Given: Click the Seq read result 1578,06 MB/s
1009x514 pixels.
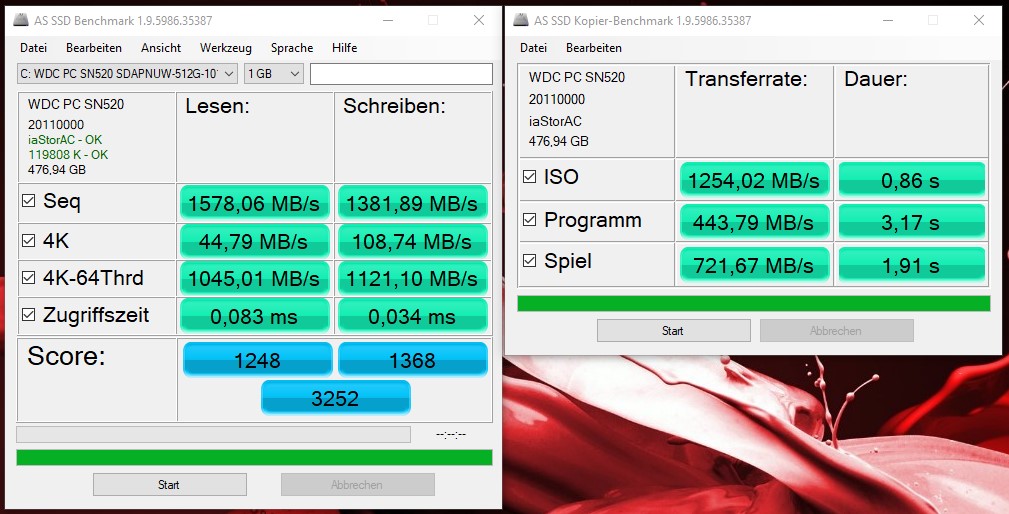Looking at the screenshot, I should tap(254, 203).
